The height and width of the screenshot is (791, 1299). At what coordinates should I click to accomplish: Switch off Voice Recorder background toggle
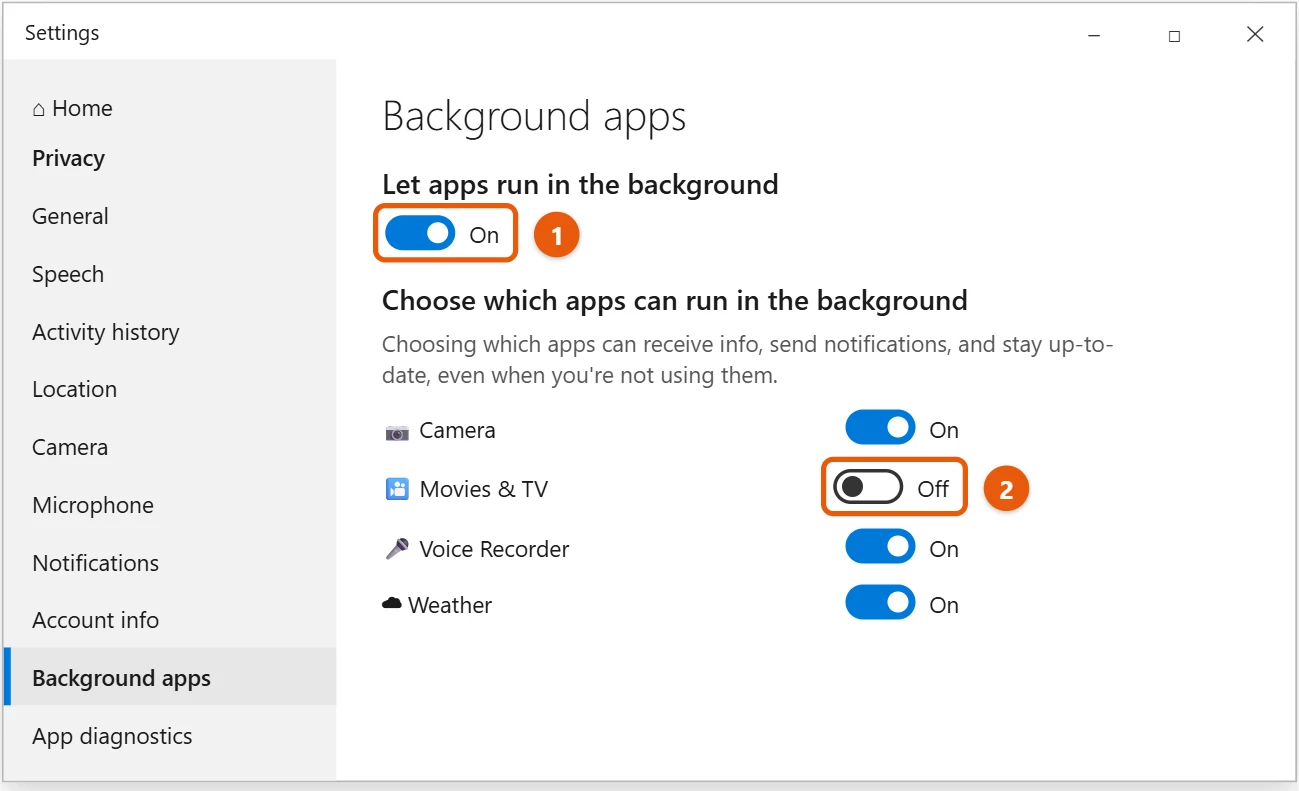click(880, 546)
